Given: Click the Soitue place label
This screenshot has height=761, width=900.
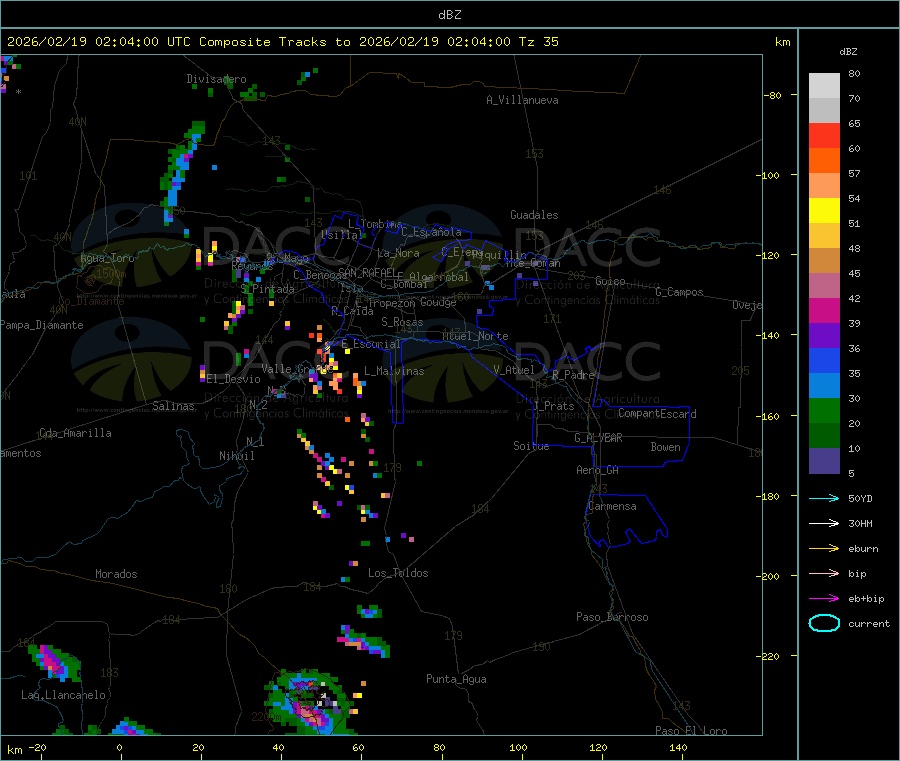Looking at the screenshot, I should tap(531, 446).
